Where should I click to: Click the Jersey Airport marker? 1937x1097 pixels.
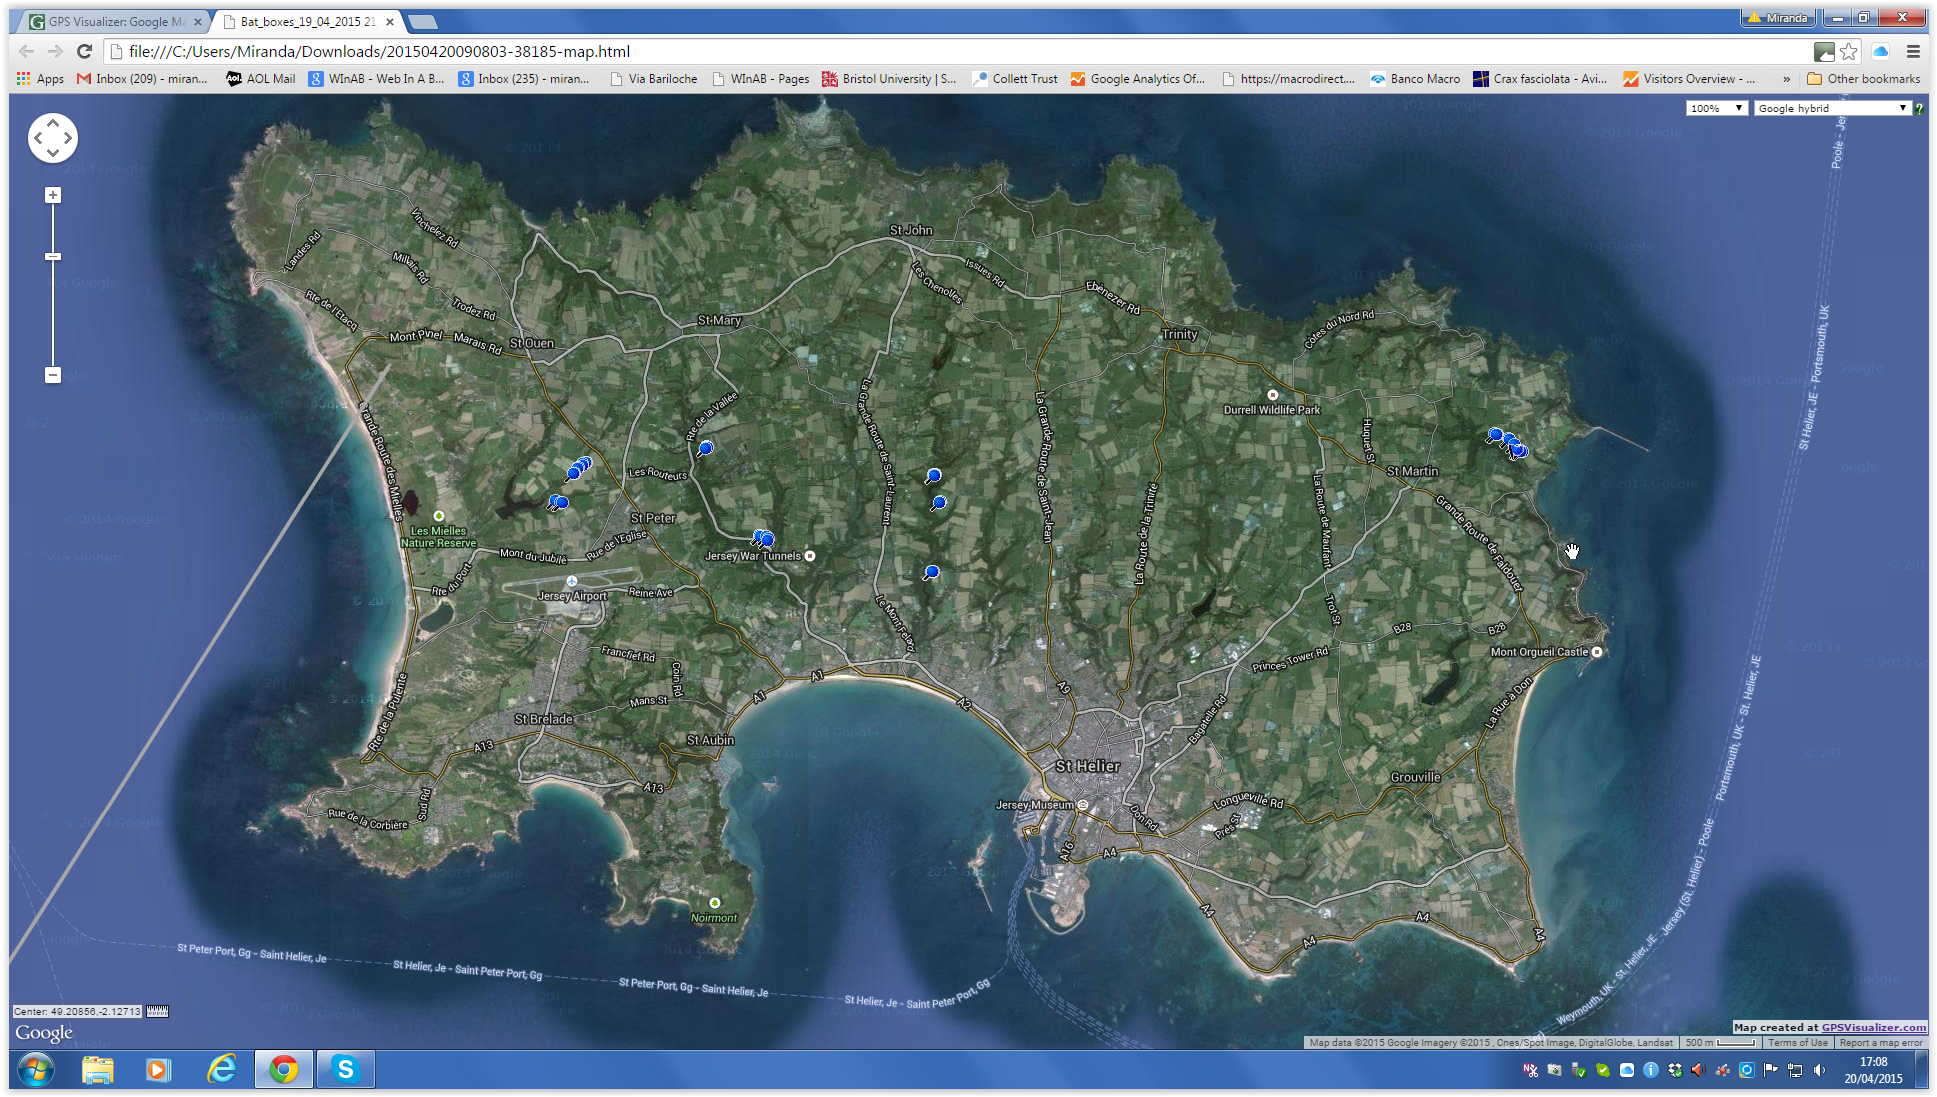pyautogui.click(x=571, y=581)
